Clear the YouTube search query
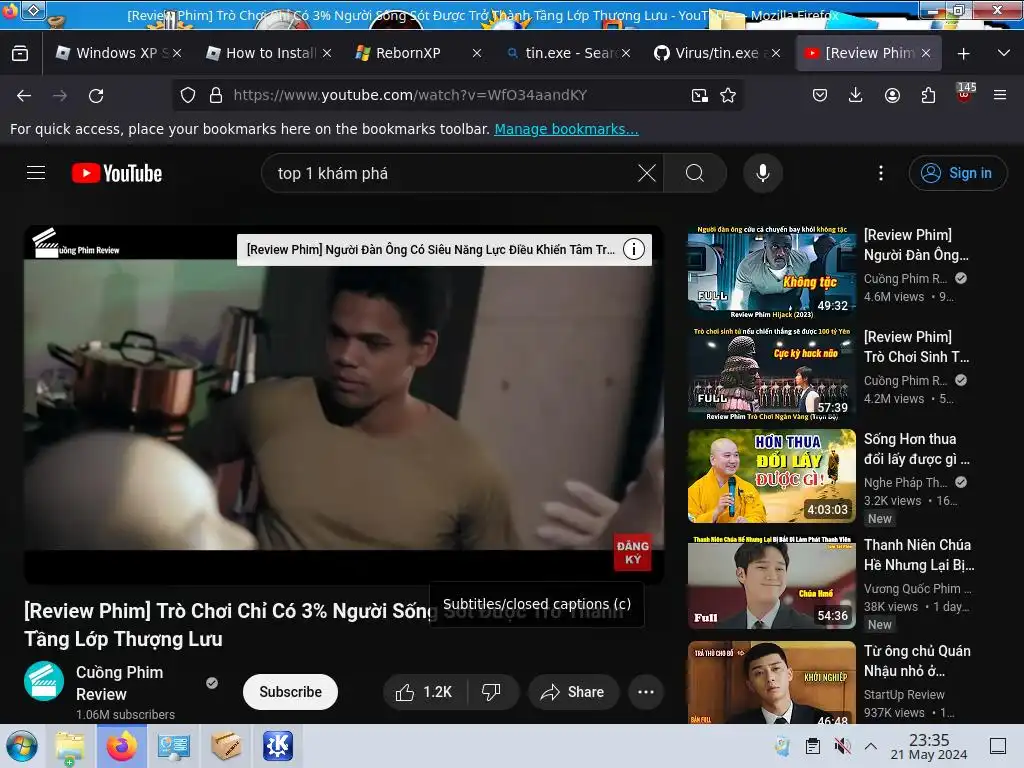 [647, 173]
